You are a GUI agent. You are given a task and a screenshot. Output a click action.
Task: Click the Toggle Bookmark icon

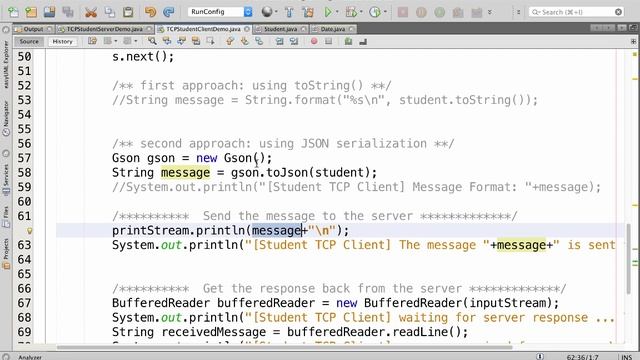click(259, 41)
